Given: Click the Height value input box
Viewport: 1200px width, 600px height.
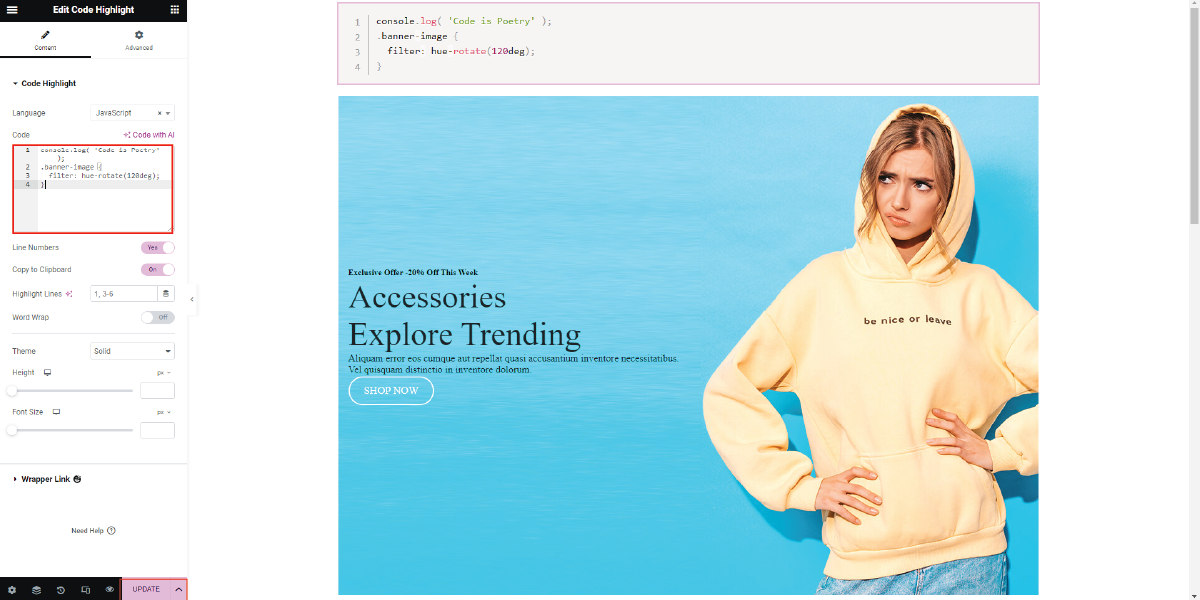Looking at the screenshot, I should [x=157, y=390].
